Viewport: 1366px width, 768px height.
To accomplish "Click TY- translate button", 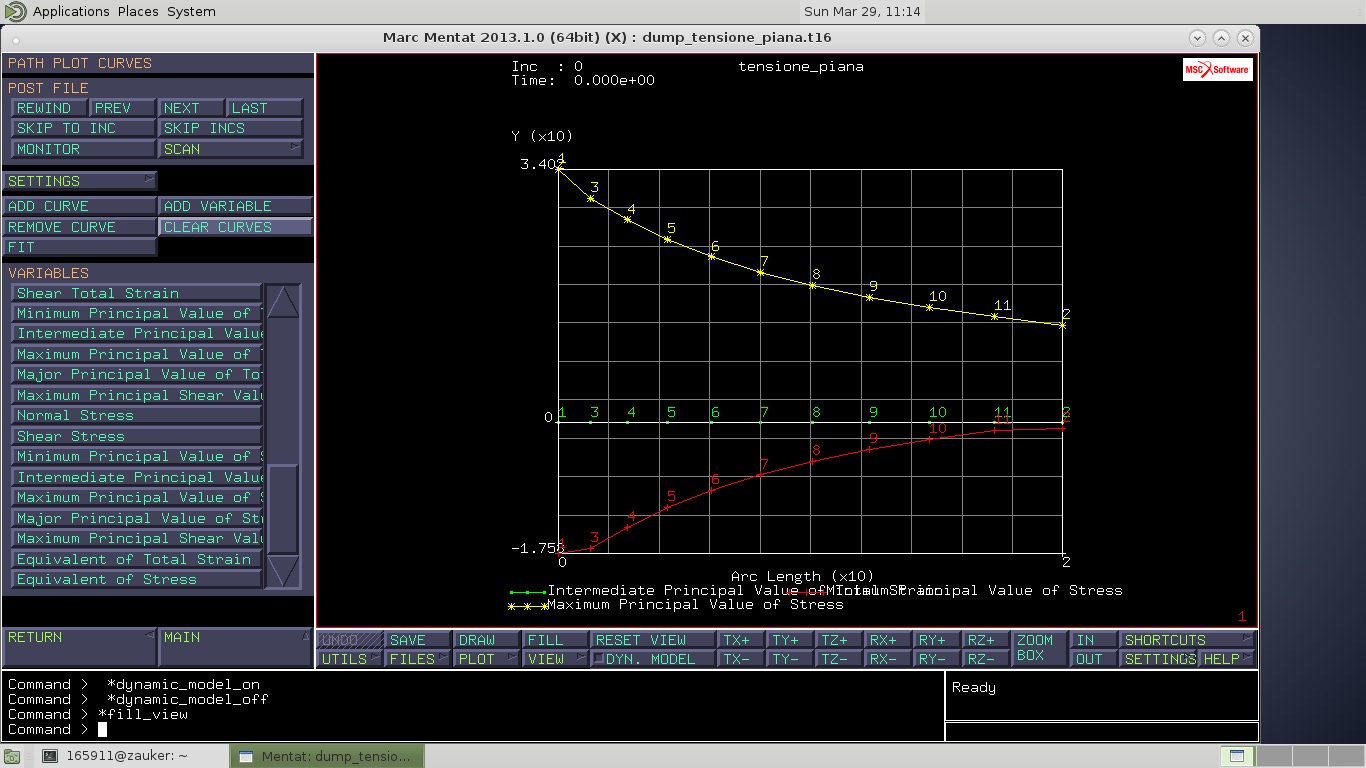I will coord(791,659).
